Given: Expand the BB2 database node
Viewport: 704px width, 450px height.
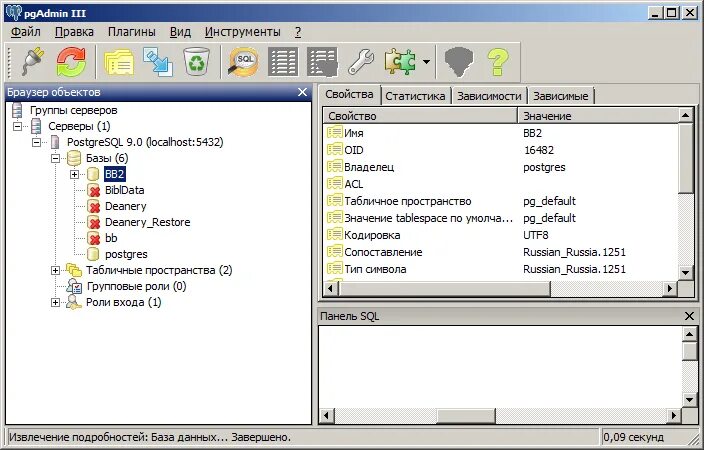Looking at the screenshot, I should [74, 174].
